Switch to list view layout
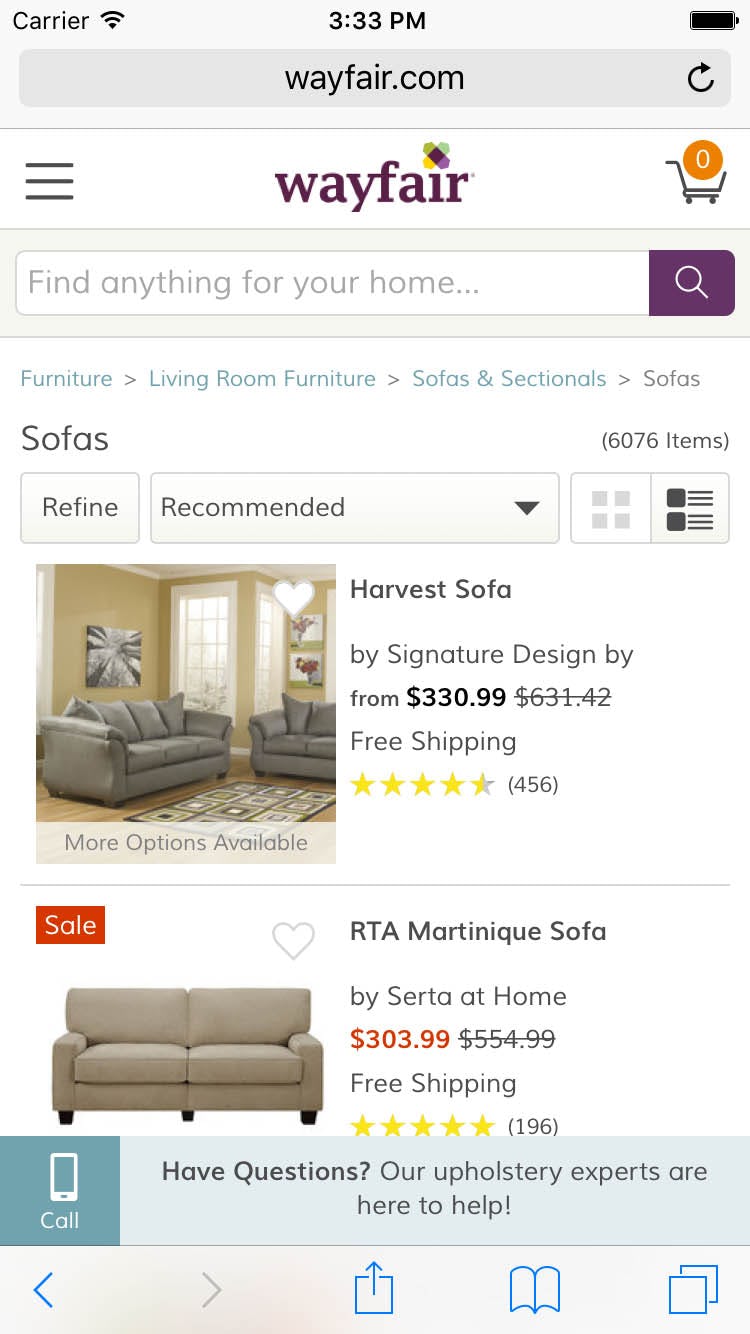This screenshot has height=1334, width=750. (x=690, y=508)
